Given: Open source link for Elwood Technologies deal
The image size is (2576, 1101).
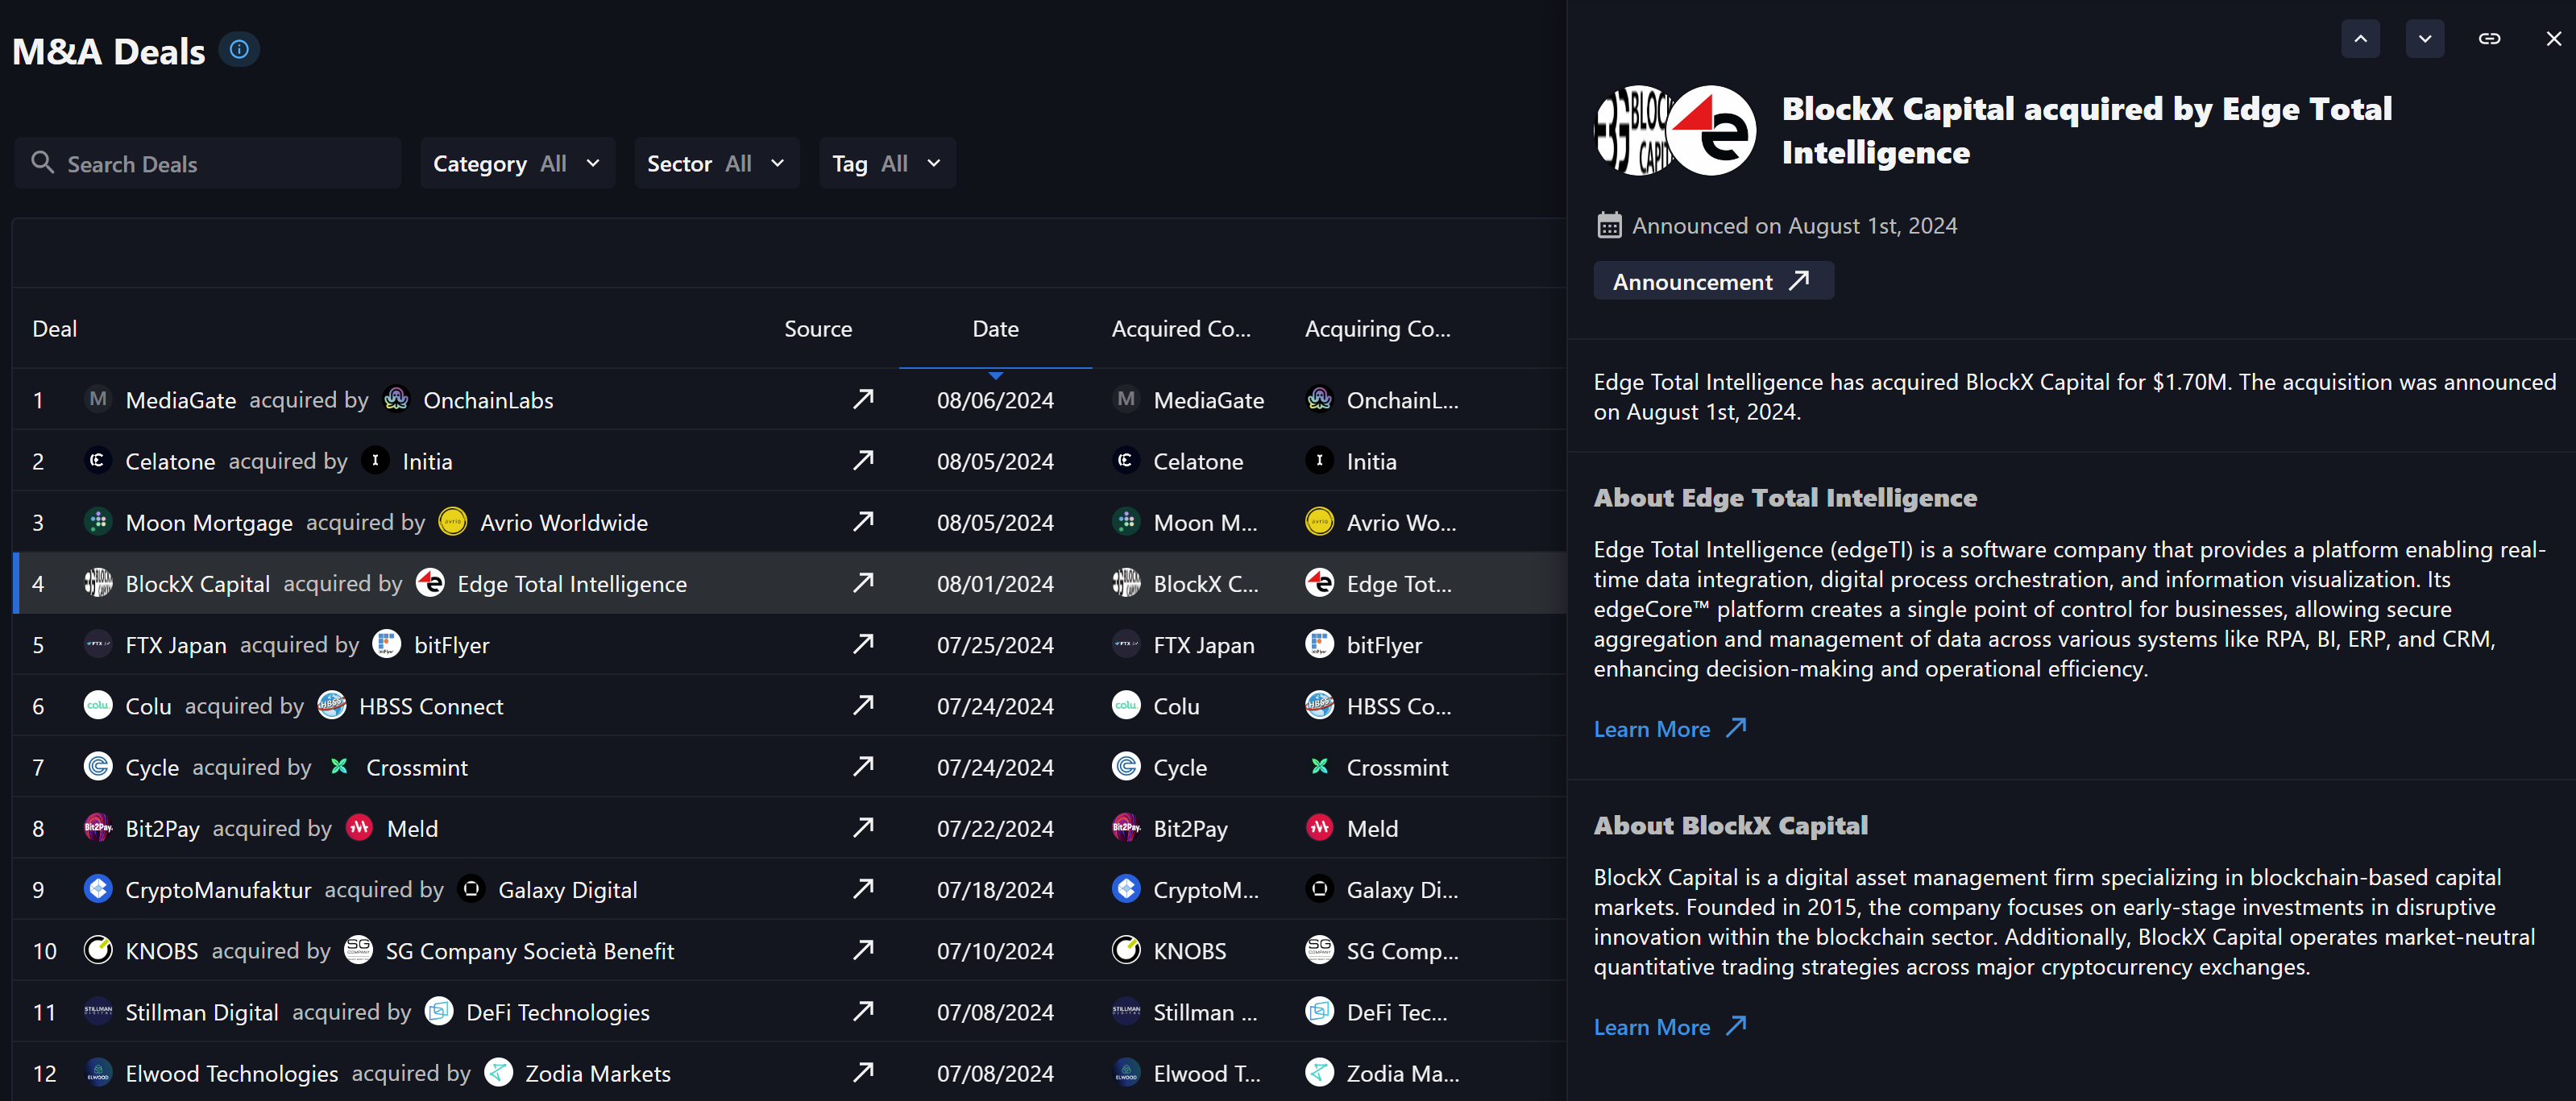Looking at the screenshot, I should coord(863,1072).
